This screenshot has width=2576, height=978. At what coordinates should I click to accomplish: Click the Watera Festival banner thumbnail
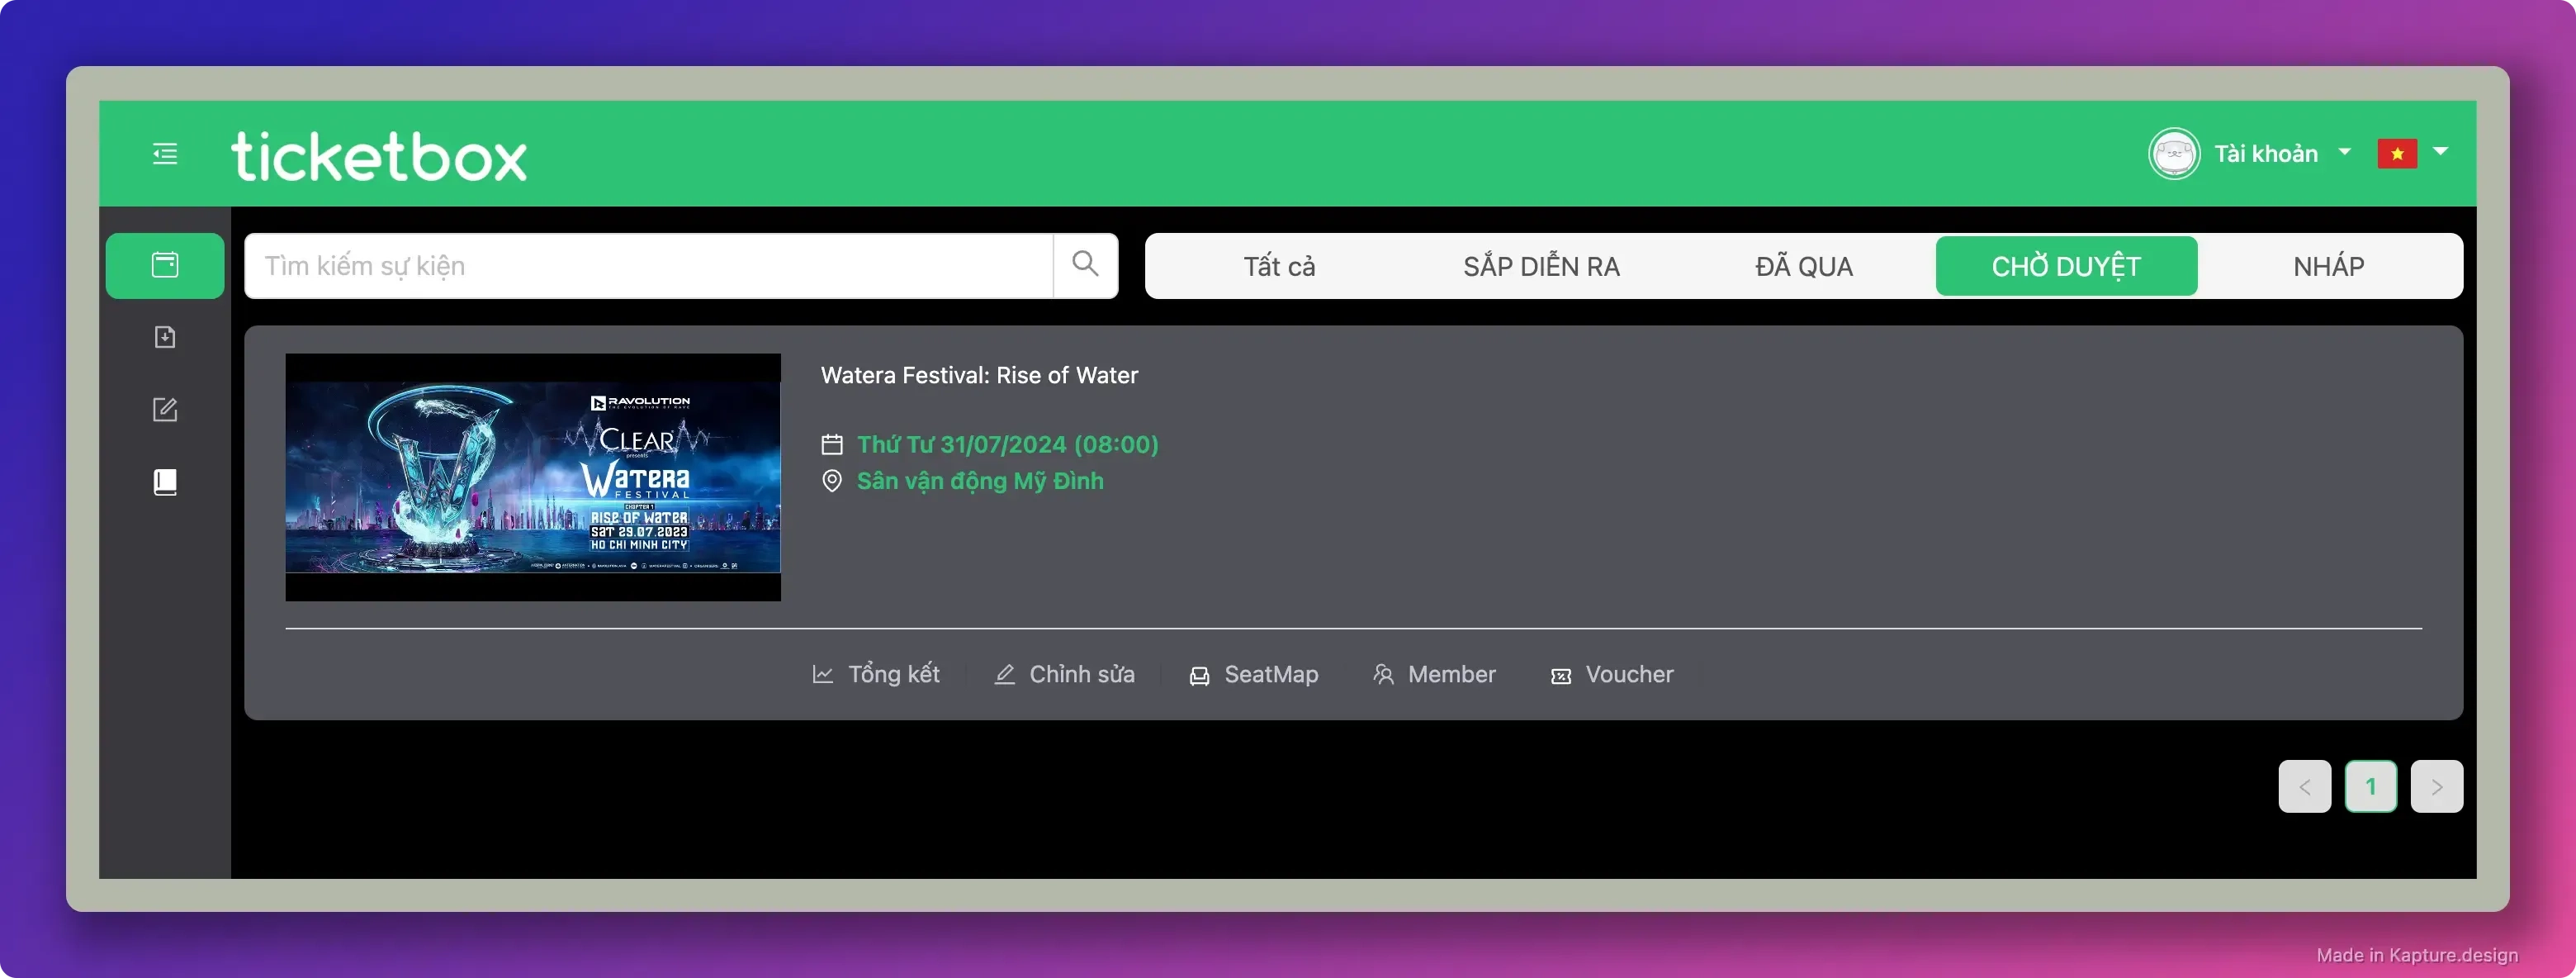click(x=532, y=477)
